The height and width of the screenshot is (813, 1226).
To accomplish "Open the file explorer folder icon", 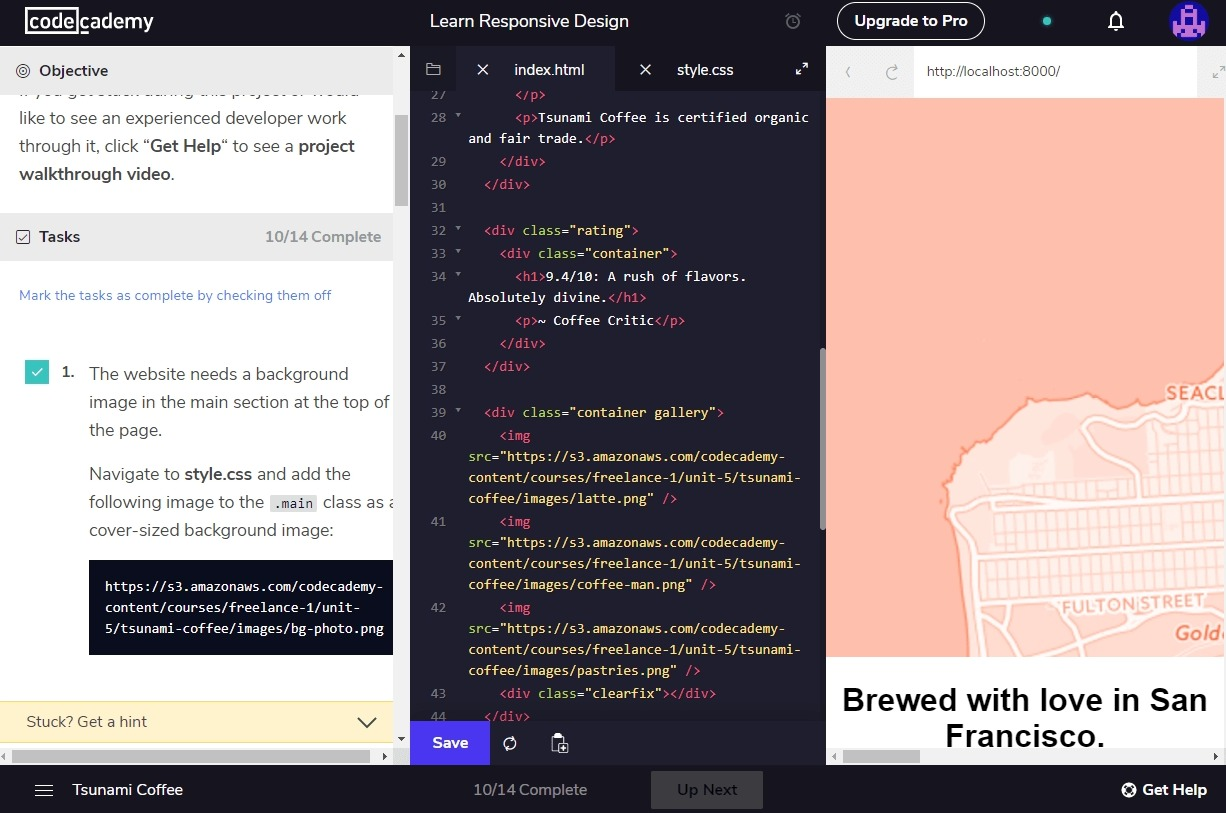I will coord(433,69).
